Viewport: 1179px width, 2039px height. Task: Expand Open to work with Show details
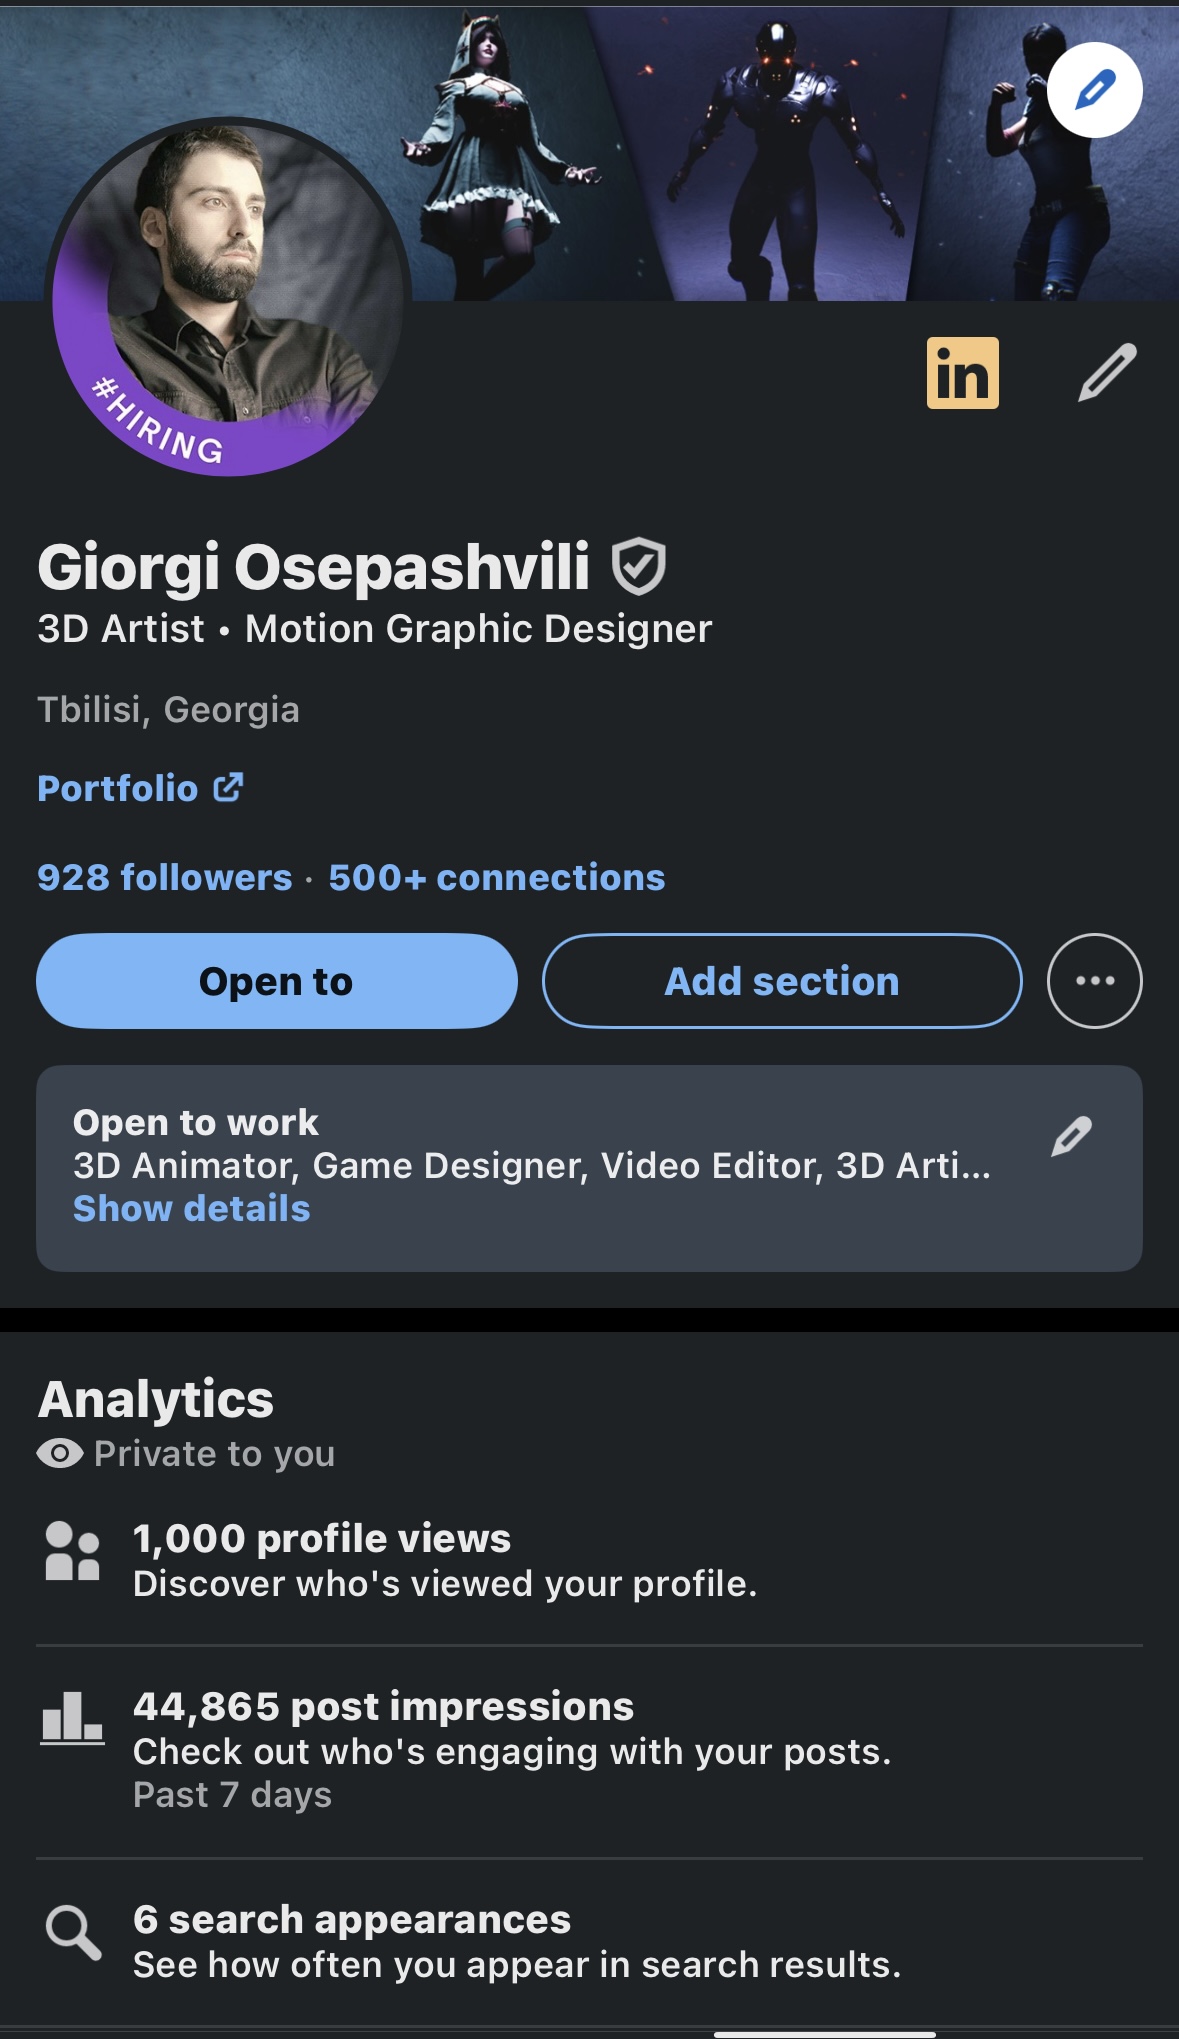click(x=192, y=1209)
